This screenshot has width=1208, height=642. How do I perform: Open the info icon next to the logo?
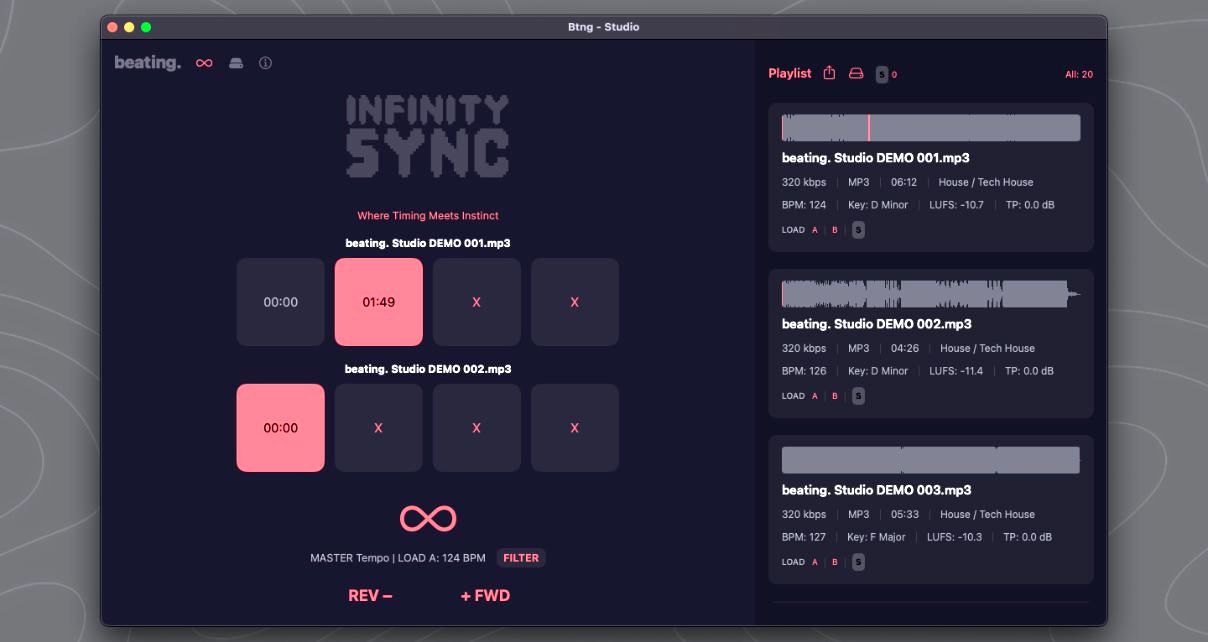263,63
